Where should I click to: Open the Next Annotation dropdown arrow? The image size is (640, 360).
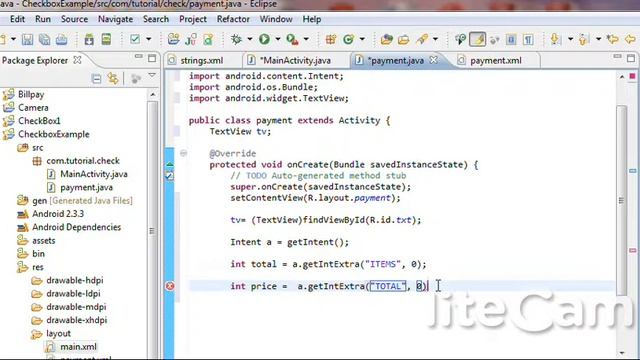click(570, 39)
